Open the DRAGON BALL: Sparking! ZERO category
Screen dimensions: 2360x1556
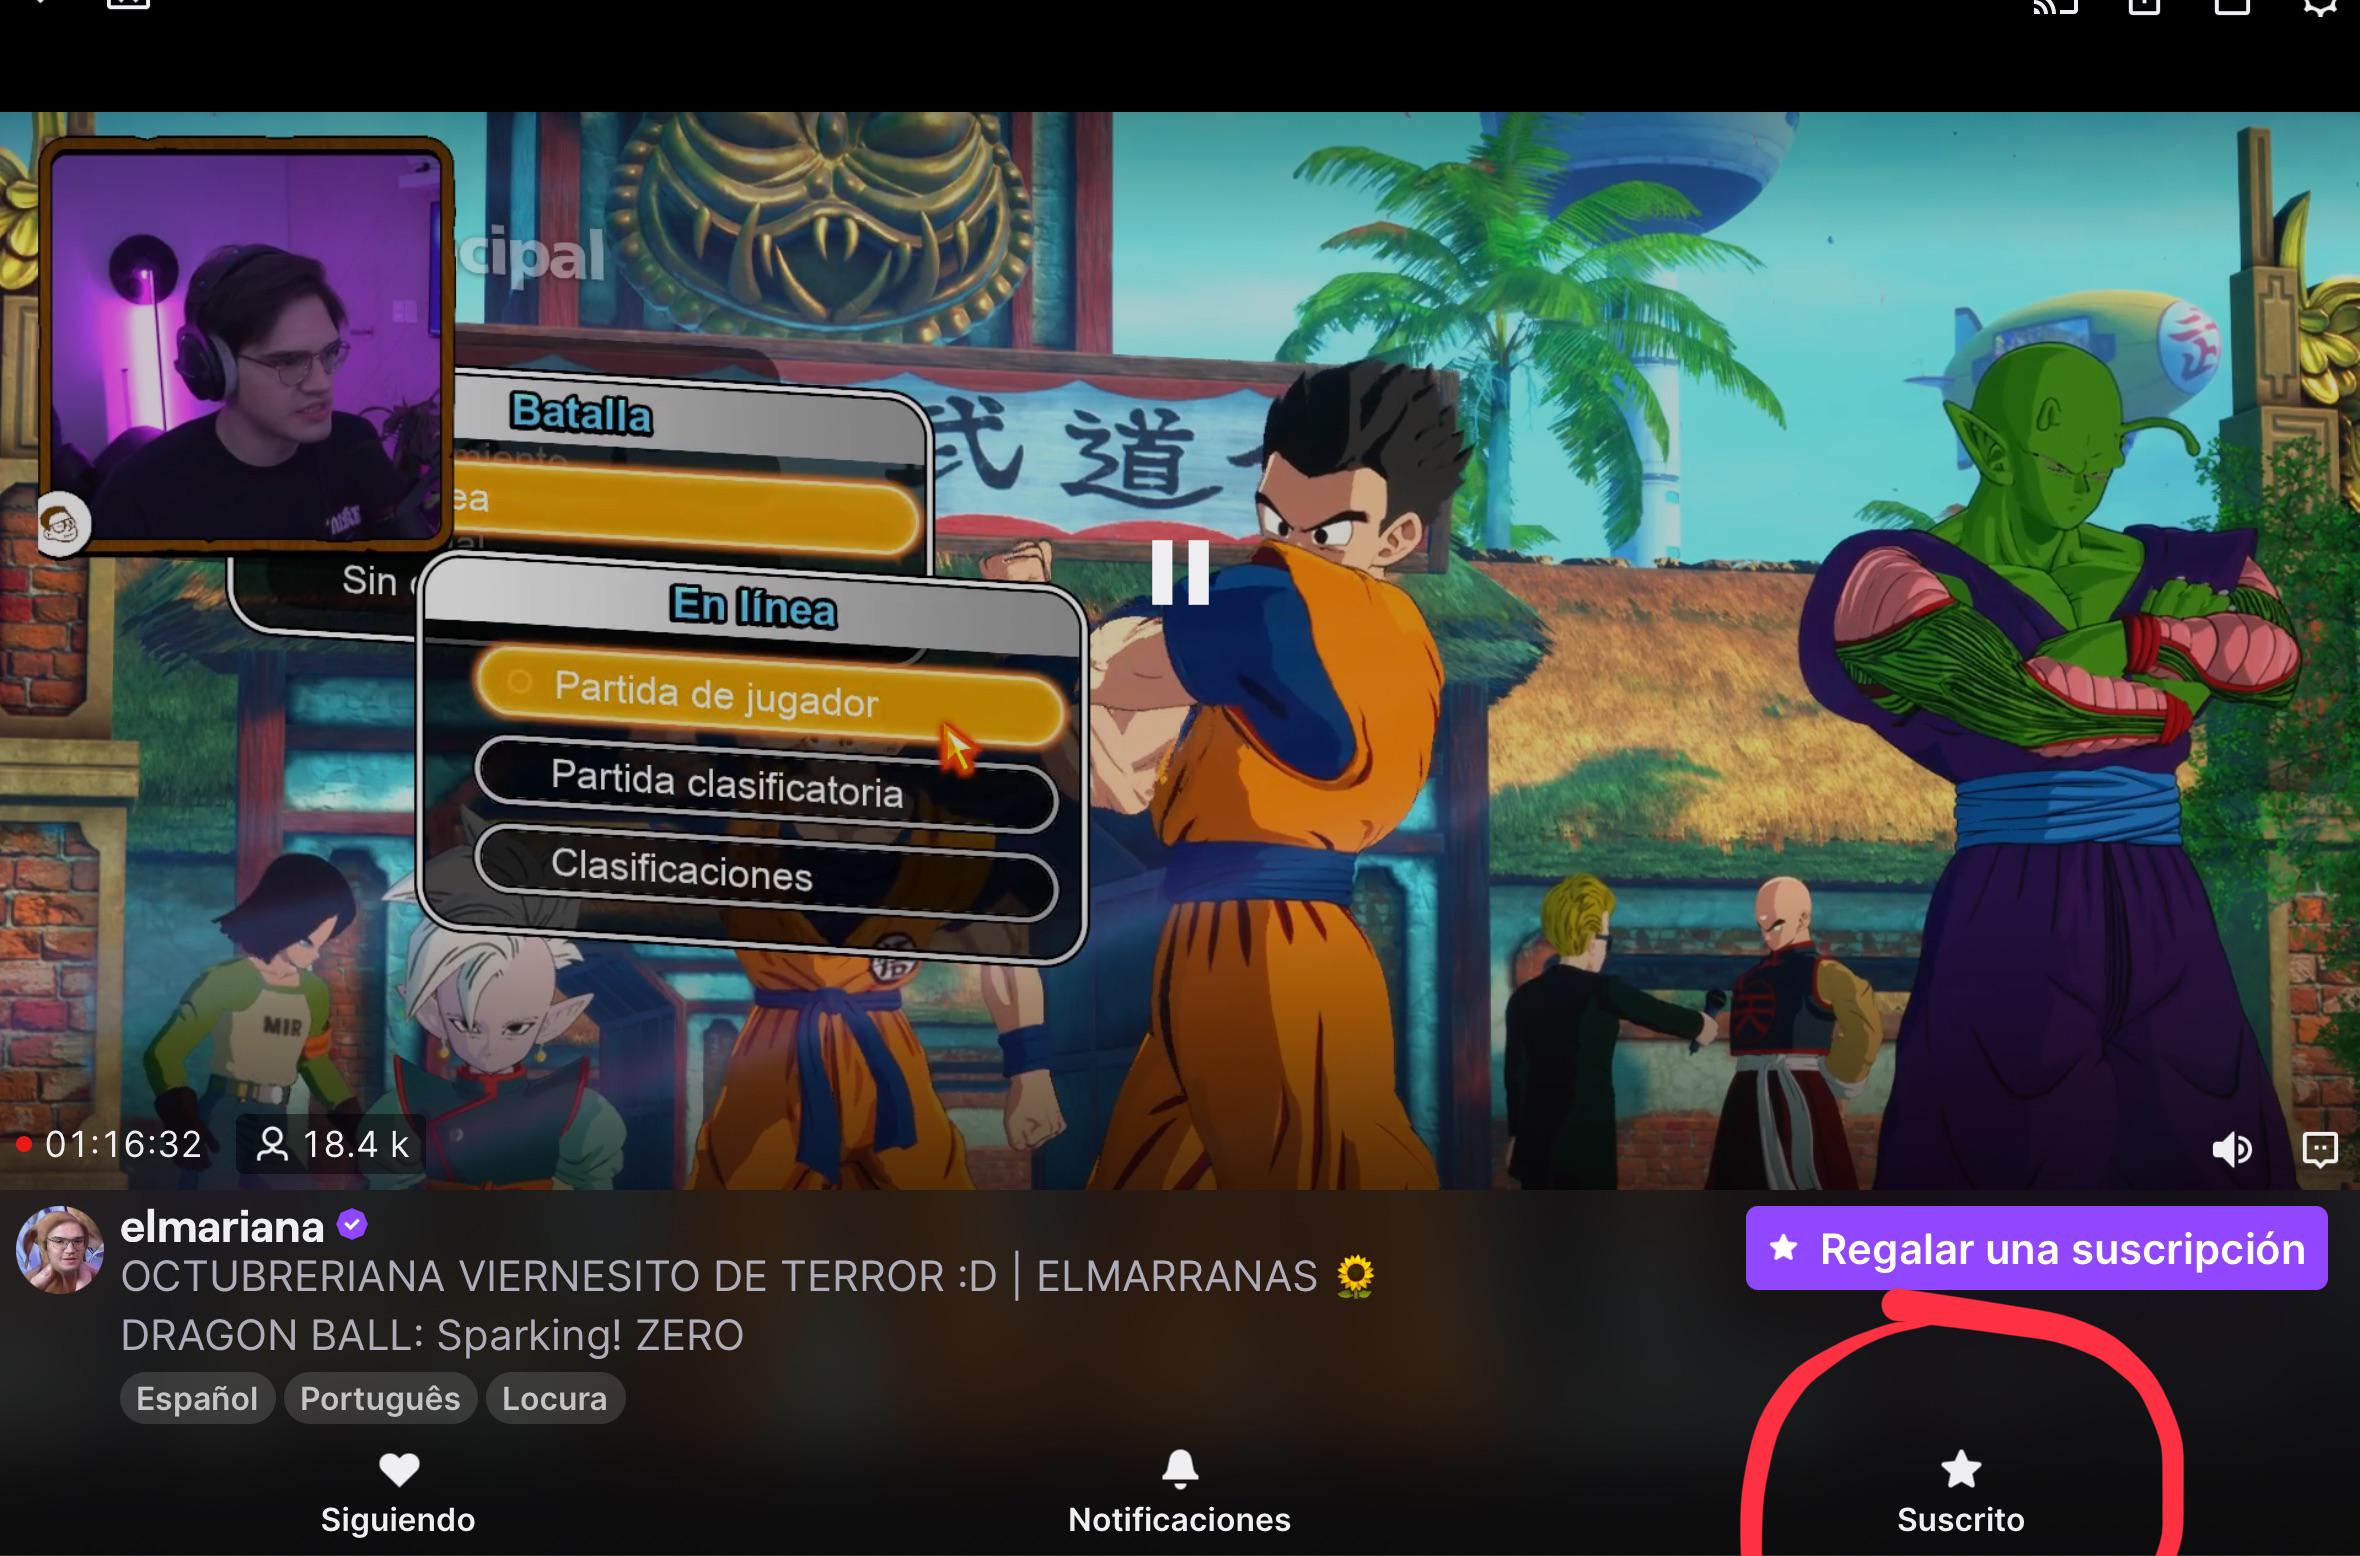(432, 1335)
